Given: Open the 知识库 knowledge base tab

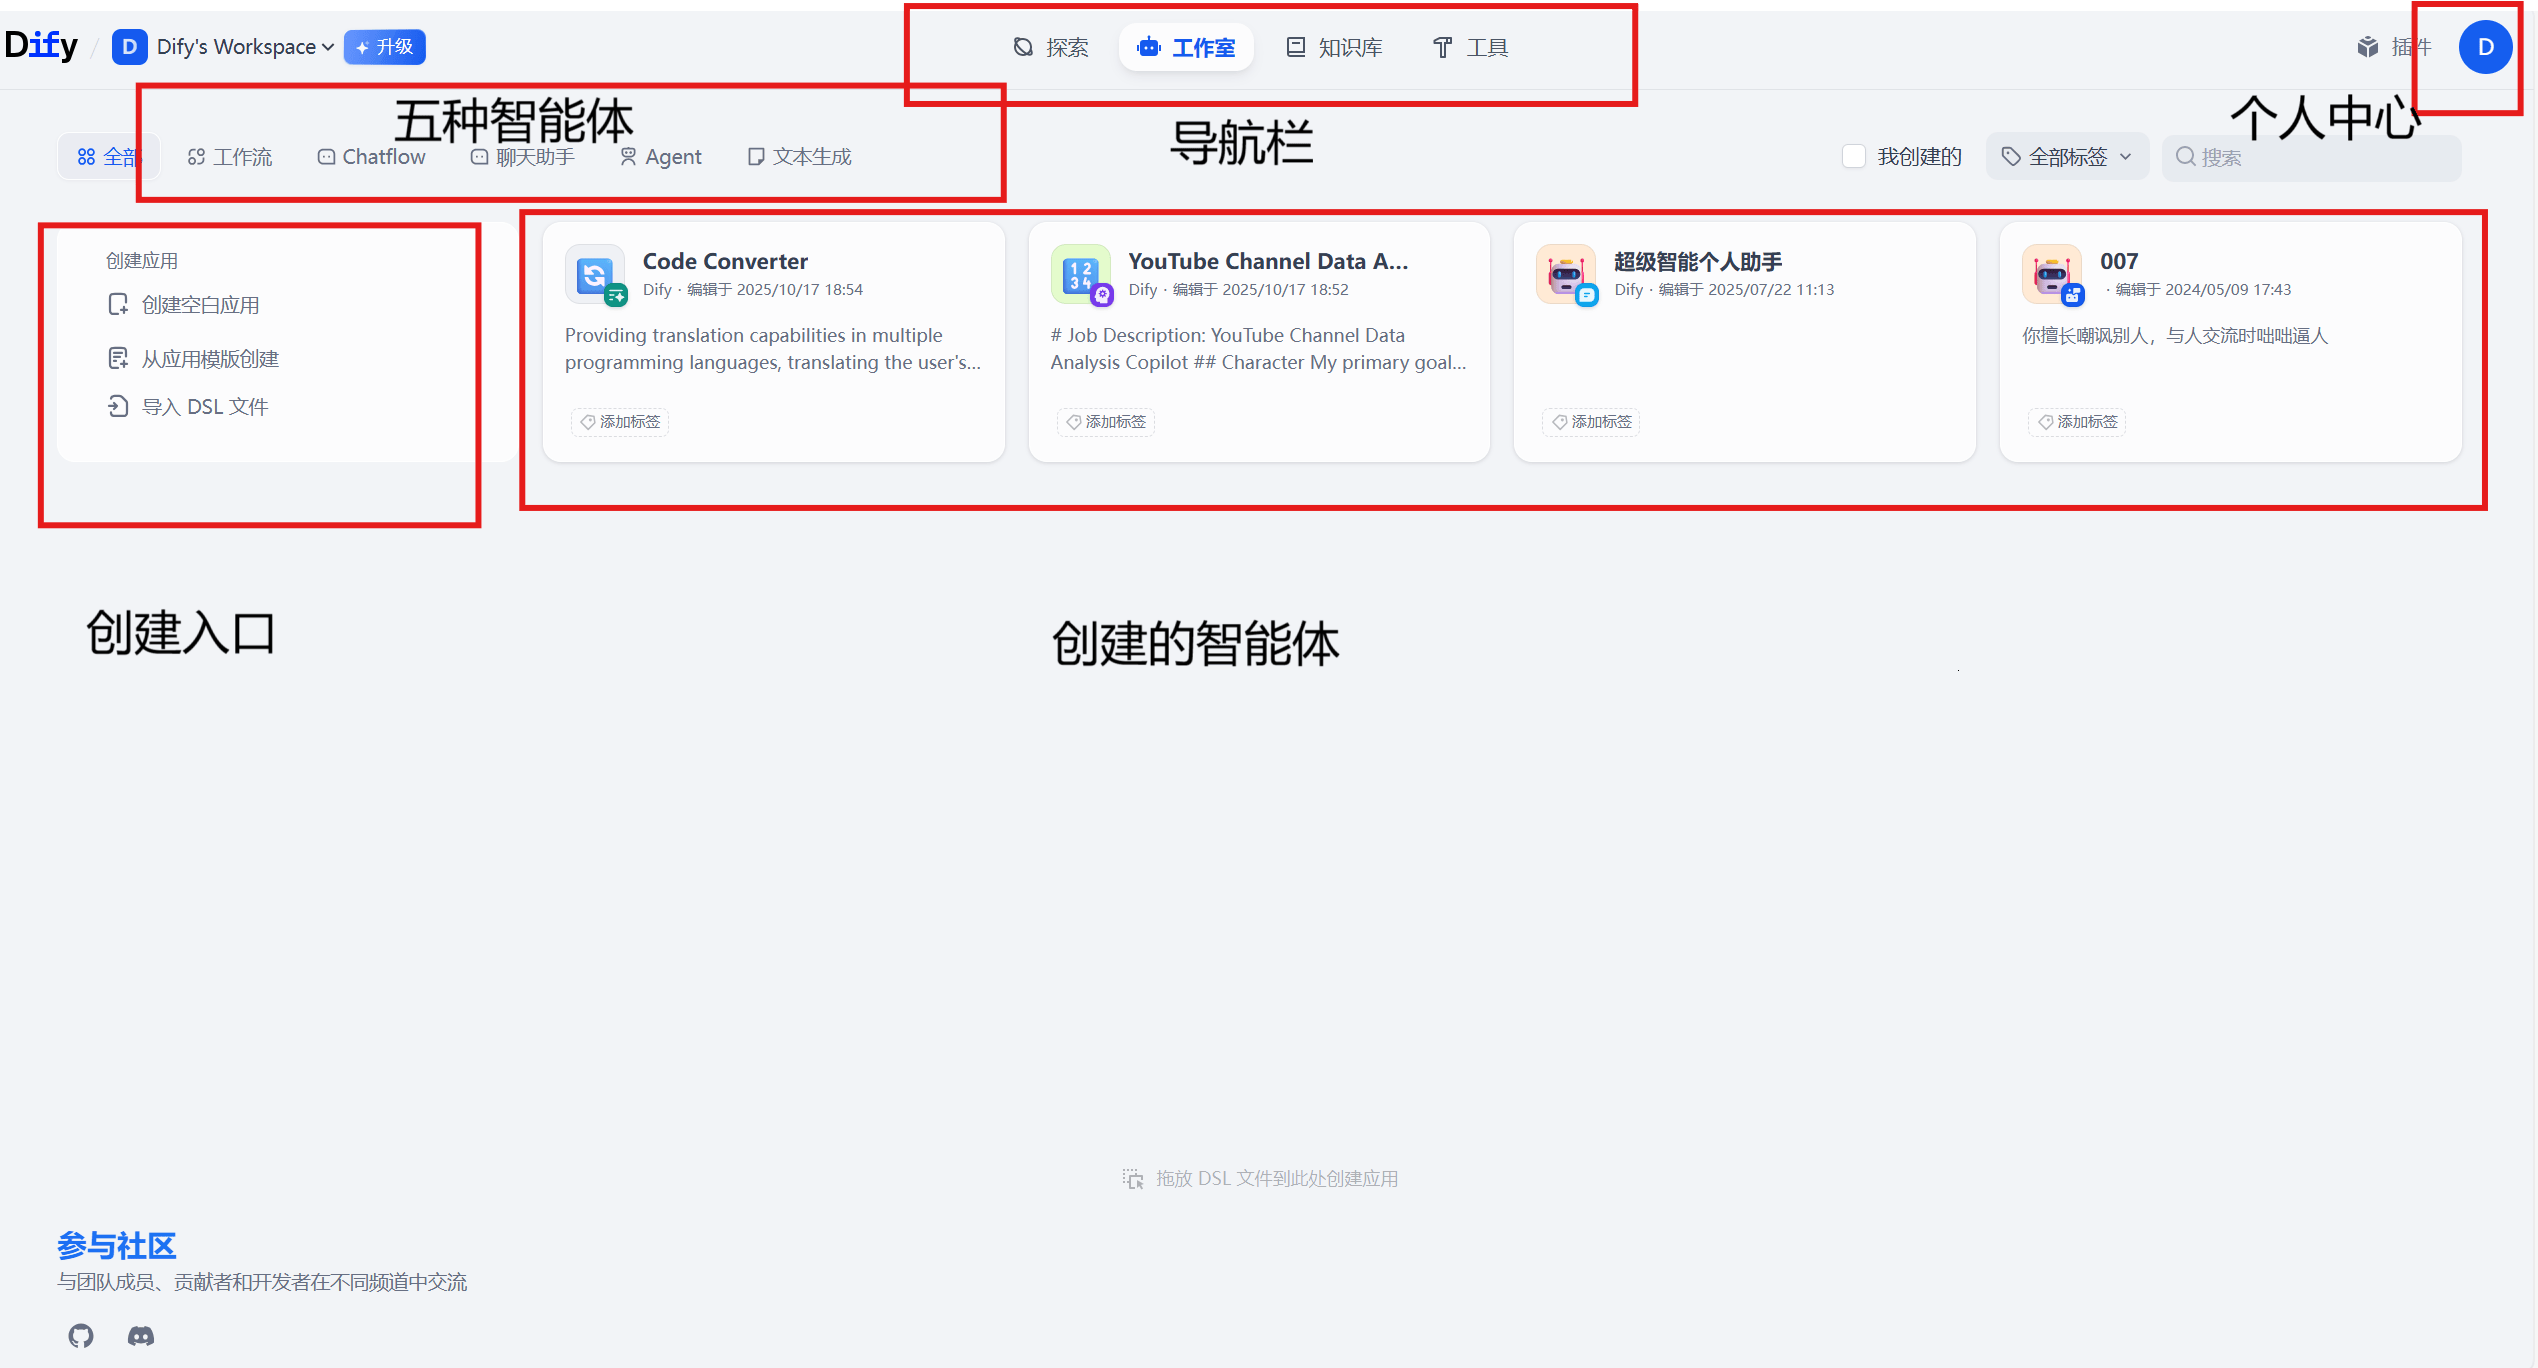Looking at the screenshot, I should 1335,47.
